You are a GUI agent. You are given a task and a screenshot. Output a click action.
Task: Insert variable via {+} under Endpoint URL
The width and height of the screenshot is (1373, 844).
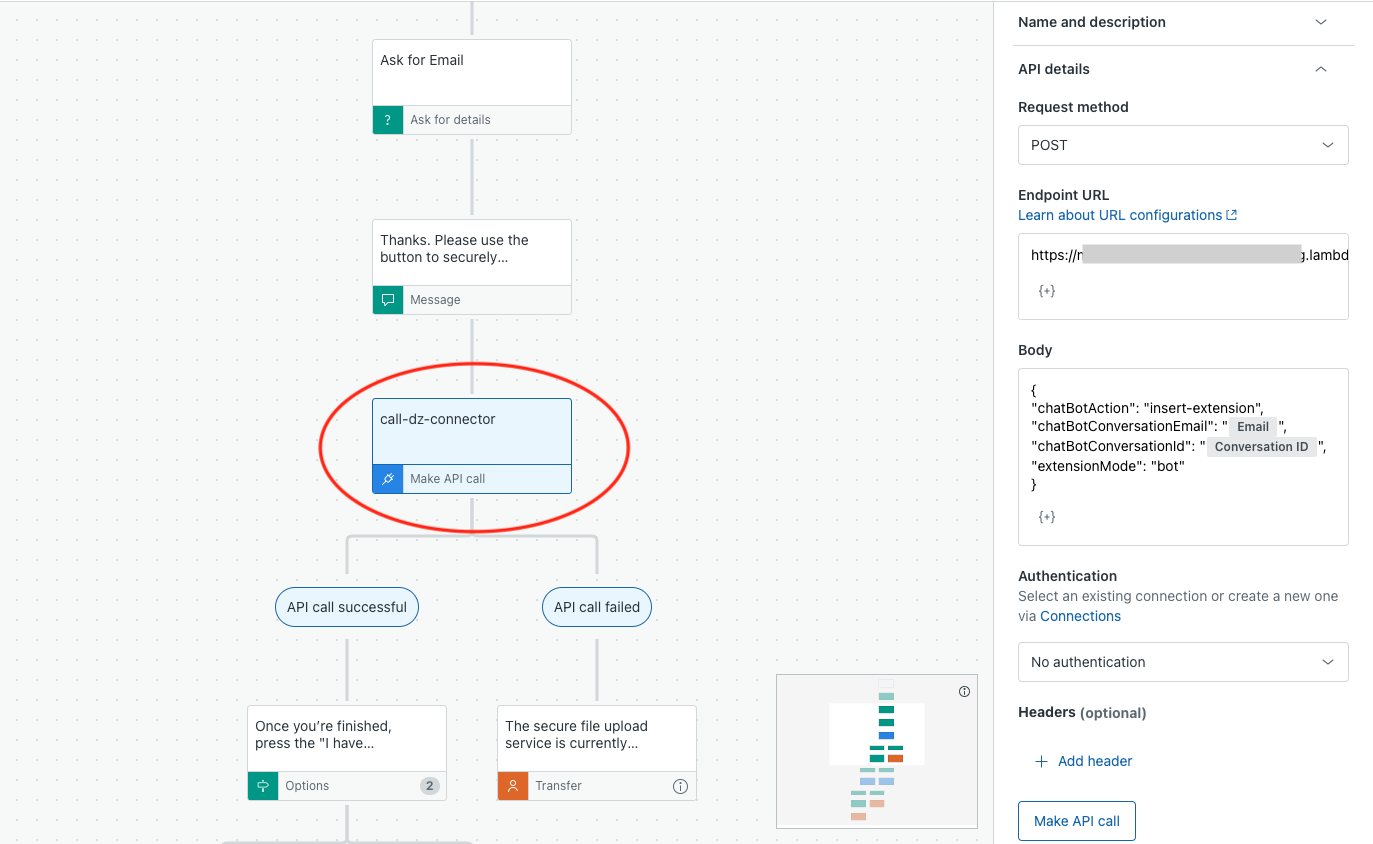1047,291
